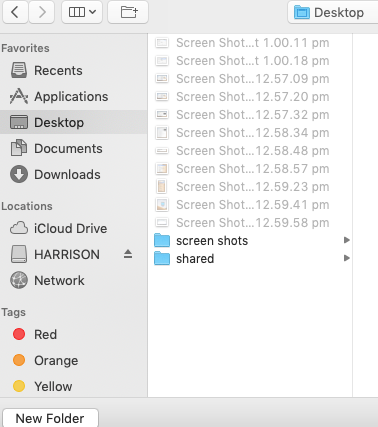Viewport: 378px width, 427px height.
Task: Expand the 'screen shots' folder arrow
Action: pyautogui.click(x=347, y=240)
